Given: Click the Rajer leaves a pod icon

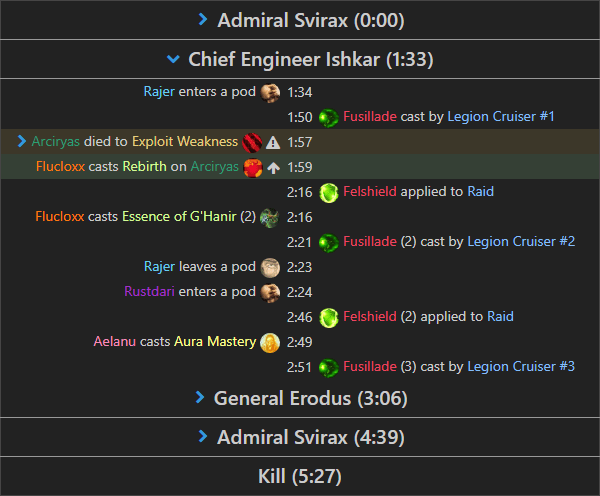Looking at the screenshot, I should [270, 267].
